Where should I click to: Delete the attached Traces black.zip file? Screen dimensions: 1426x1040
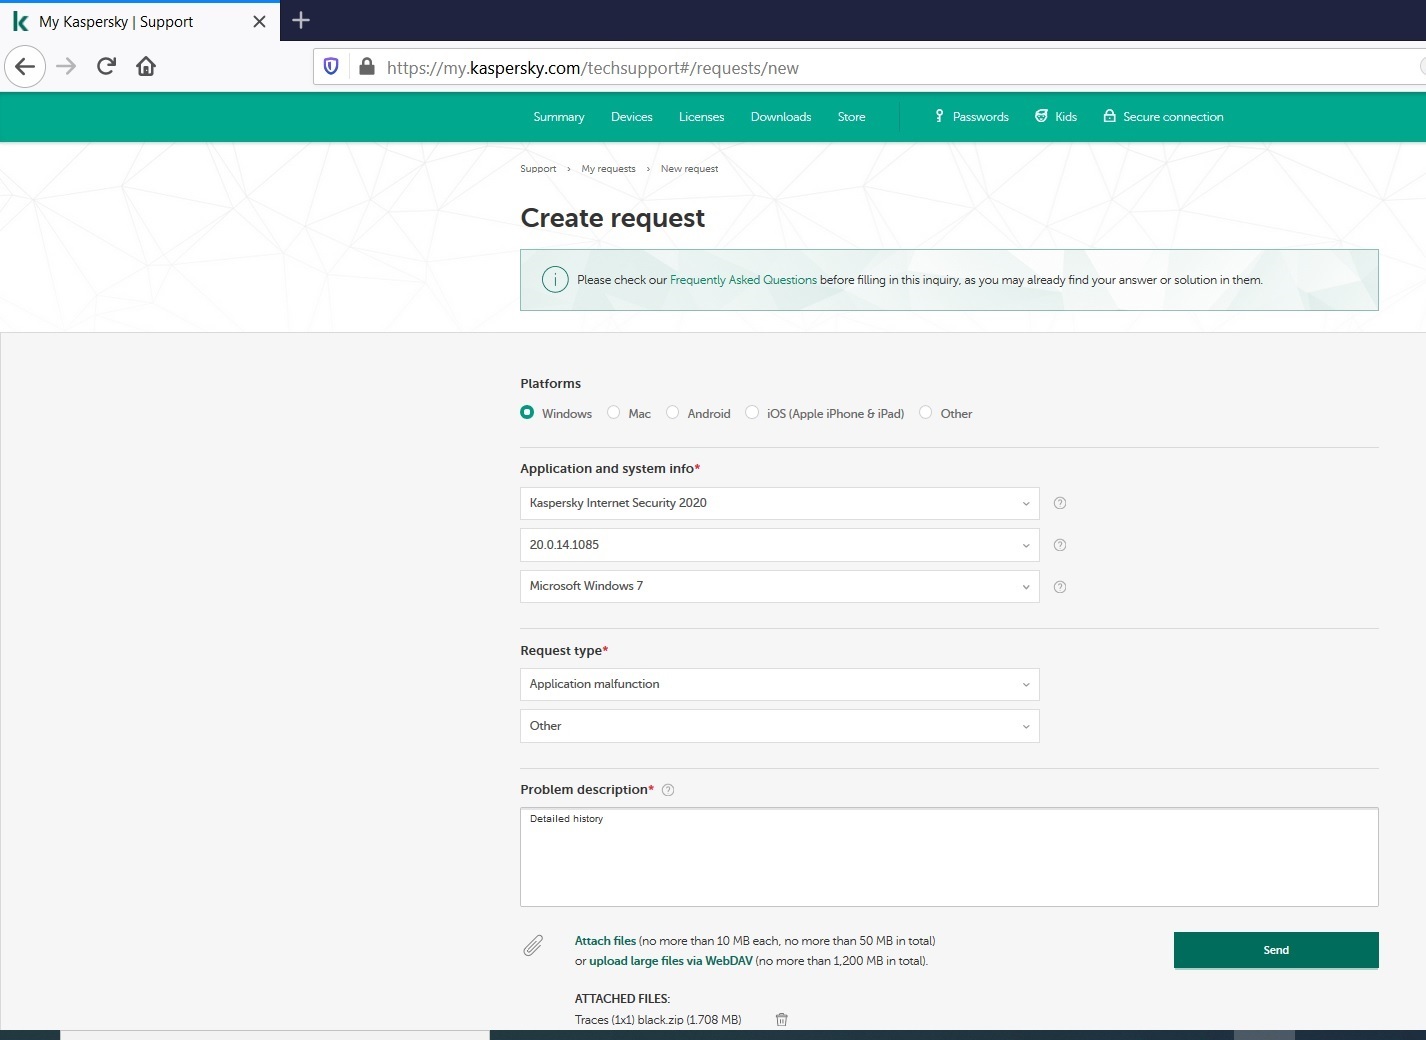pos(782,1020)
